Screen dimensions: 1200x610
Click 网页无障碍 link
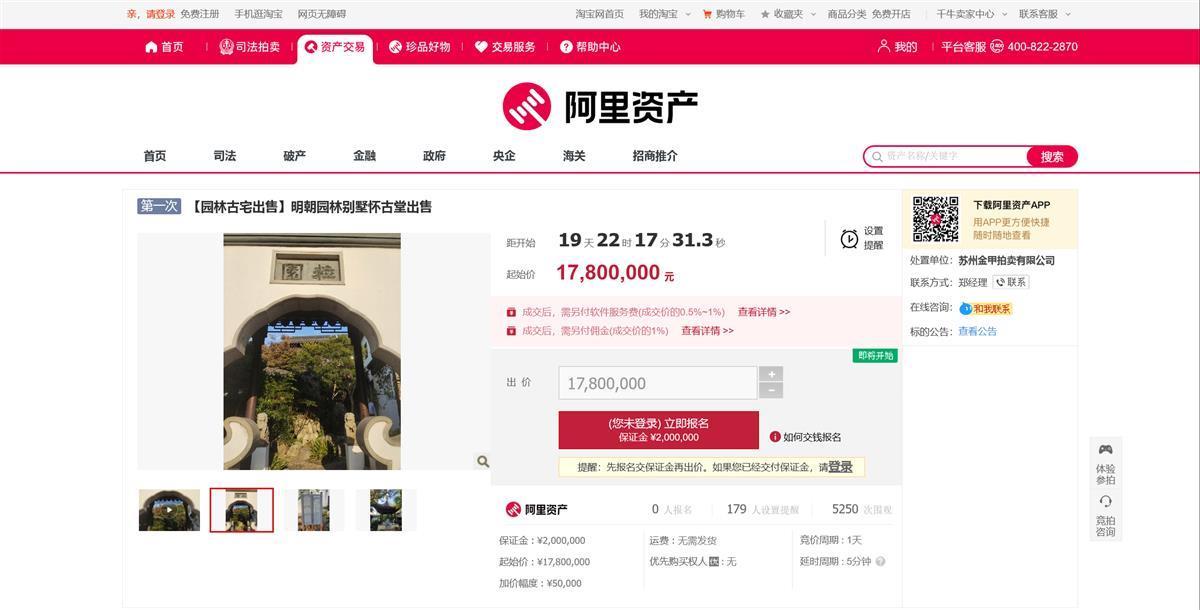(x=322, y=14)
